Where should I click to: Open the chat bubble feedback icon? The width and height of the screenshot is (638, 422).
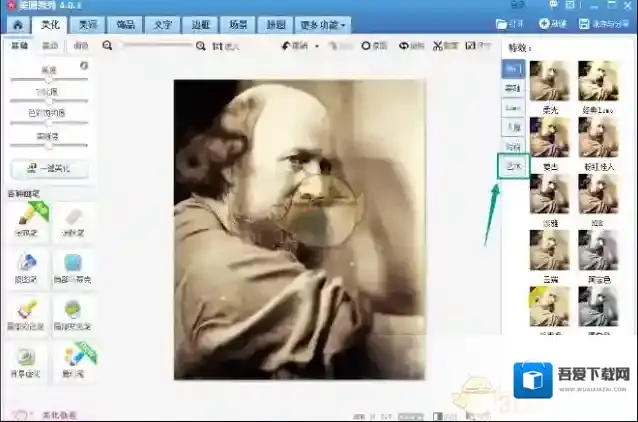(553, 5)
